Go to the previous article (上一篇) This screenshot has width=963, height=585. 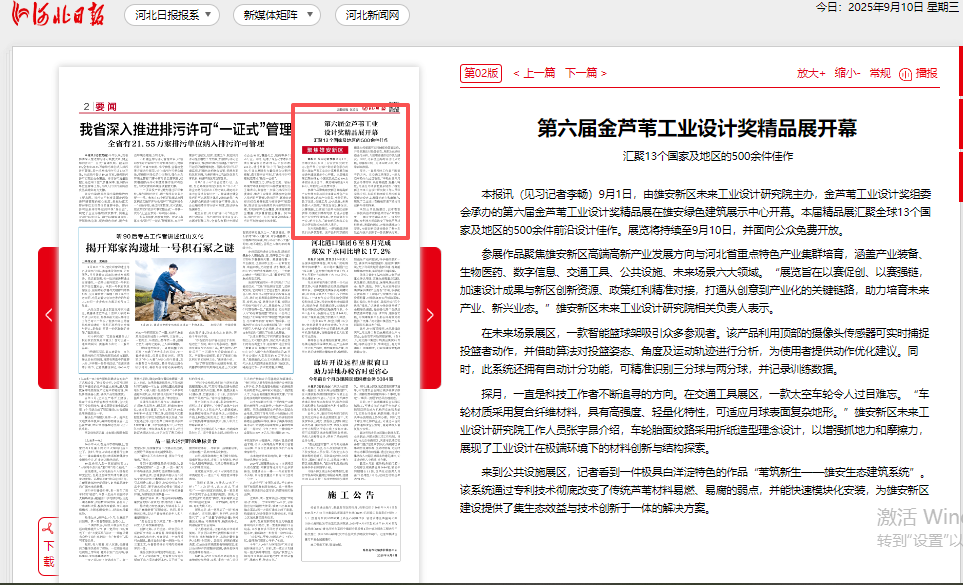click(534, 73)
